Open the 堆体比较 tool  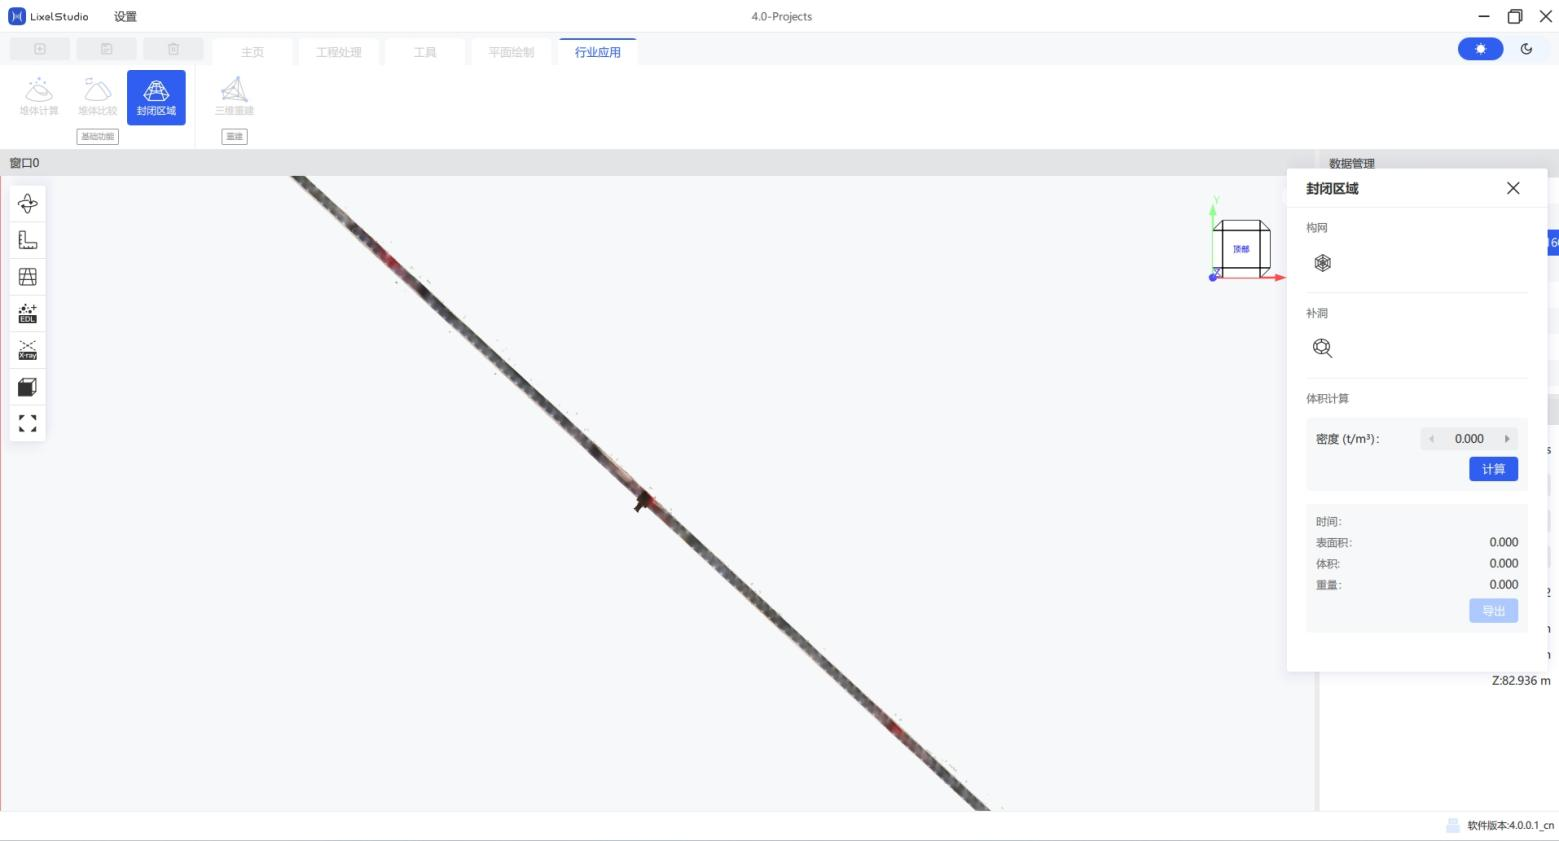(x=97, y=97)
